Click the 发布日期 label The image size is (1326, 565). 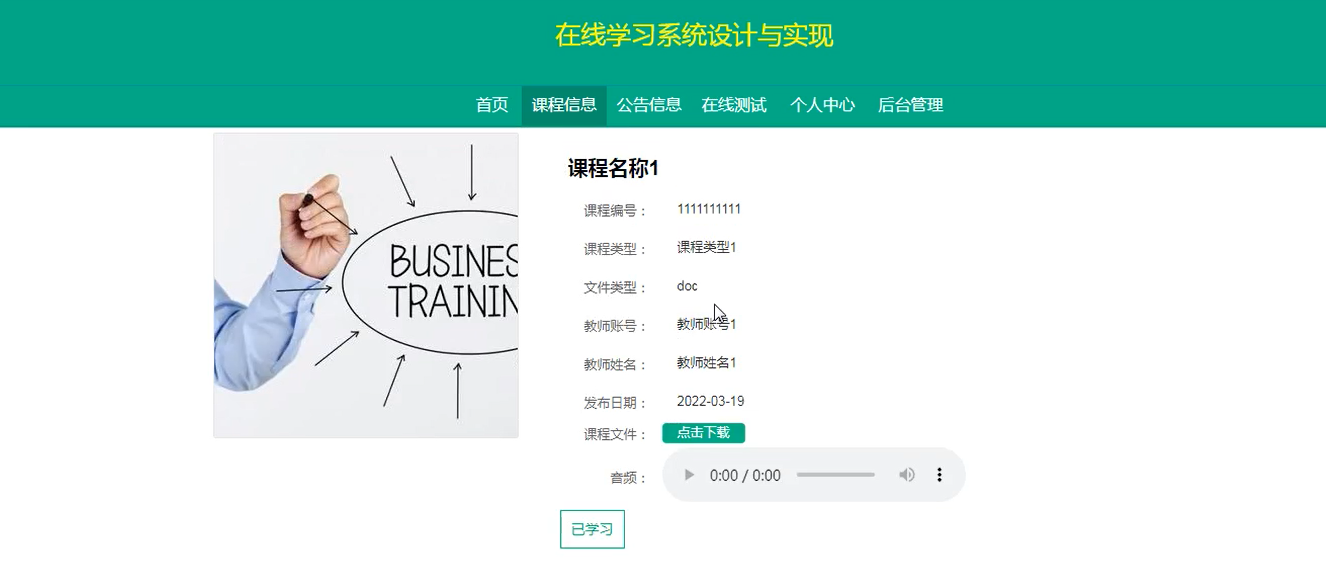tap(616, 403)
